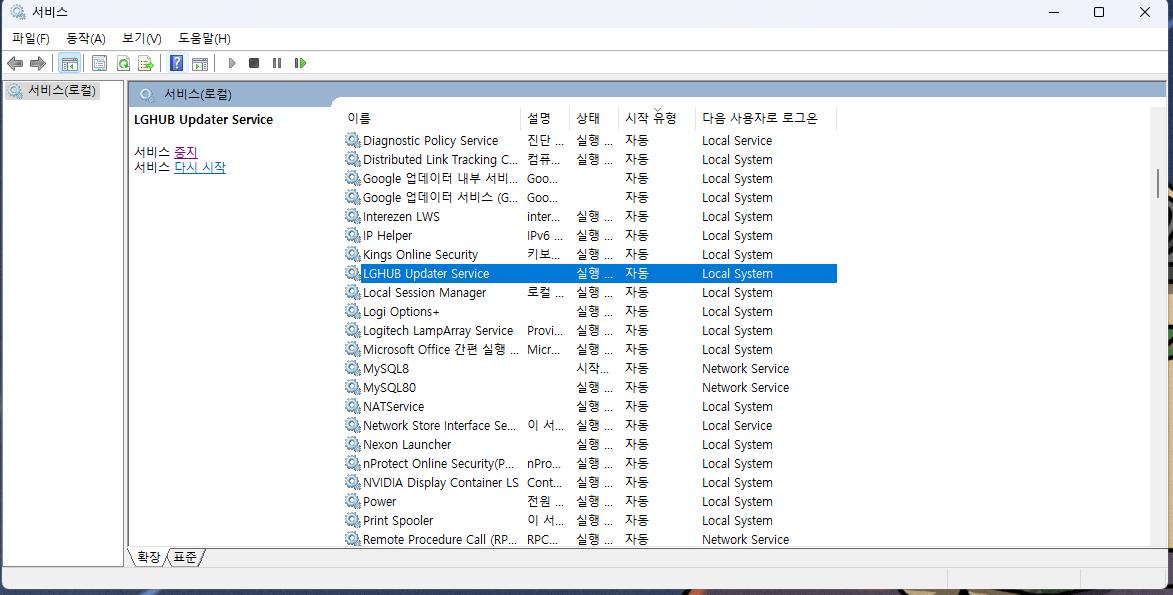The width and height of the screenshot is (1173, 595).
Task: Open the 동작(A) menu
Action: click(x=86, y=38)
